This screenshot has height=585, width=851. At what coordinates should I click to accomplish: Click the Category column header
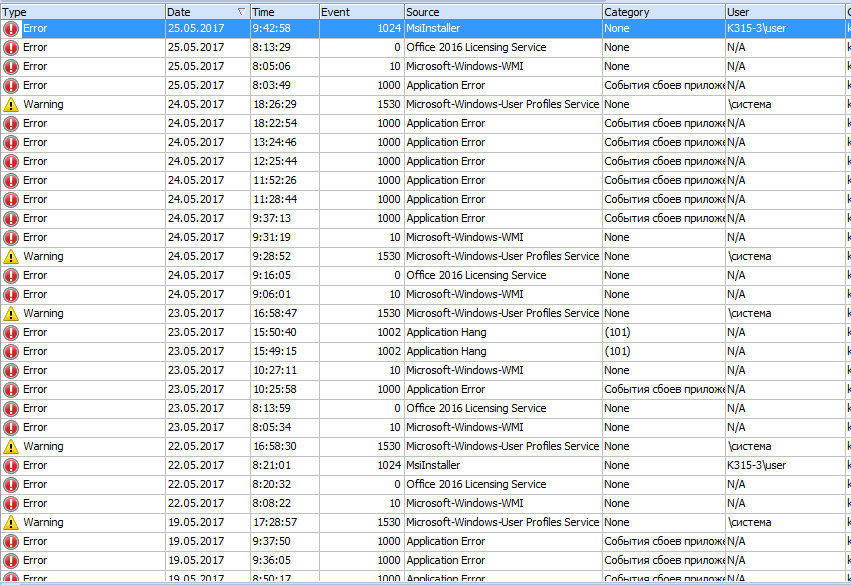(660, 11)
